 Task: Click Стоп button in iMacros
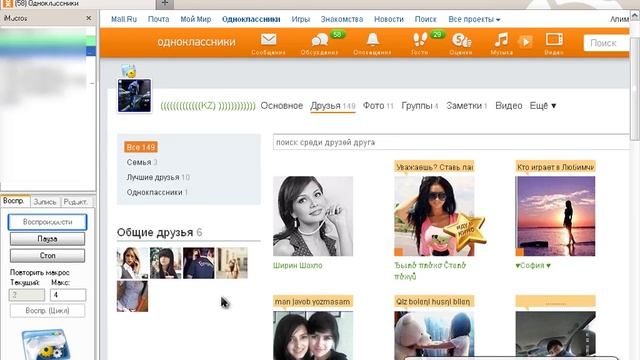(x=47, y=256)
